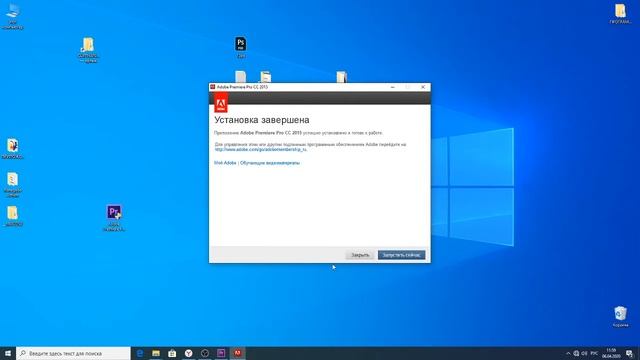Open the adobe.com membership hyperlink

(x=261, y=150)
